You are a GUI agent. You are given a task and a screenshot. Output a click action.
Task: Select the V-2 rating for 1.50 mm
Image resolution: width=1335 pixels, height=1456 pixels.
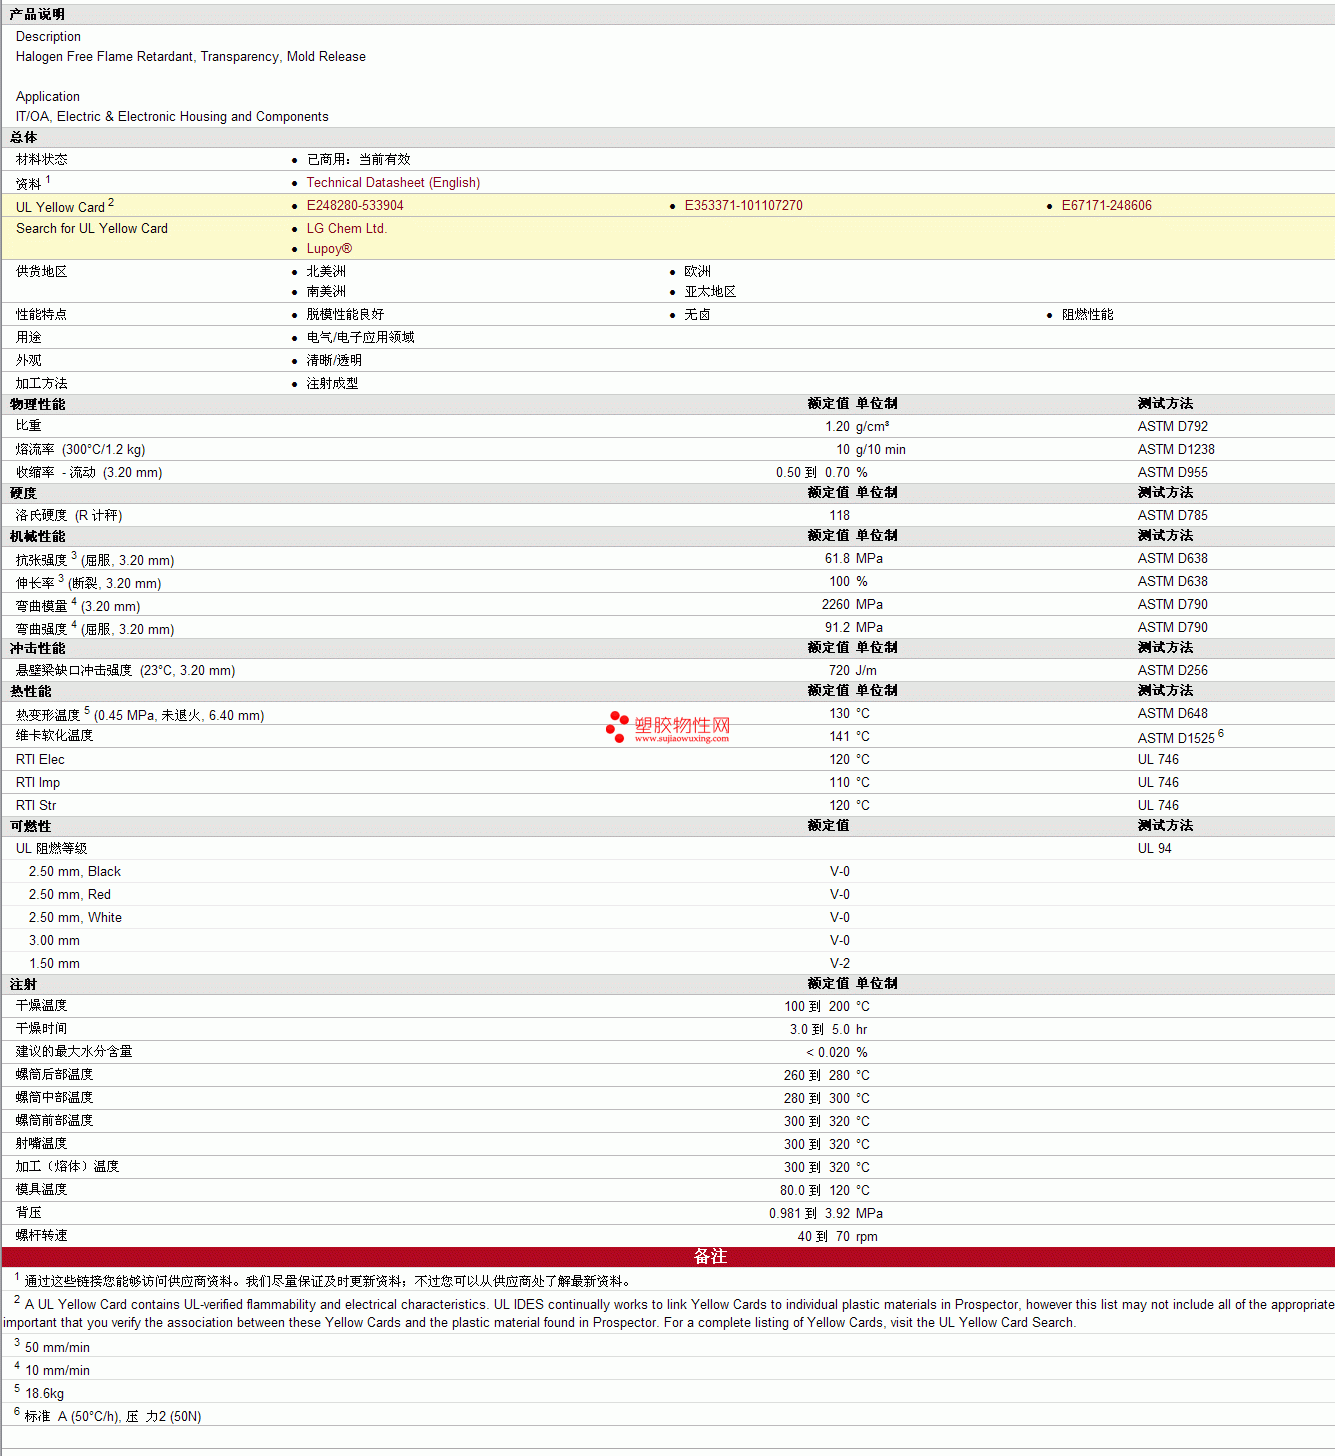coord(840,964)
